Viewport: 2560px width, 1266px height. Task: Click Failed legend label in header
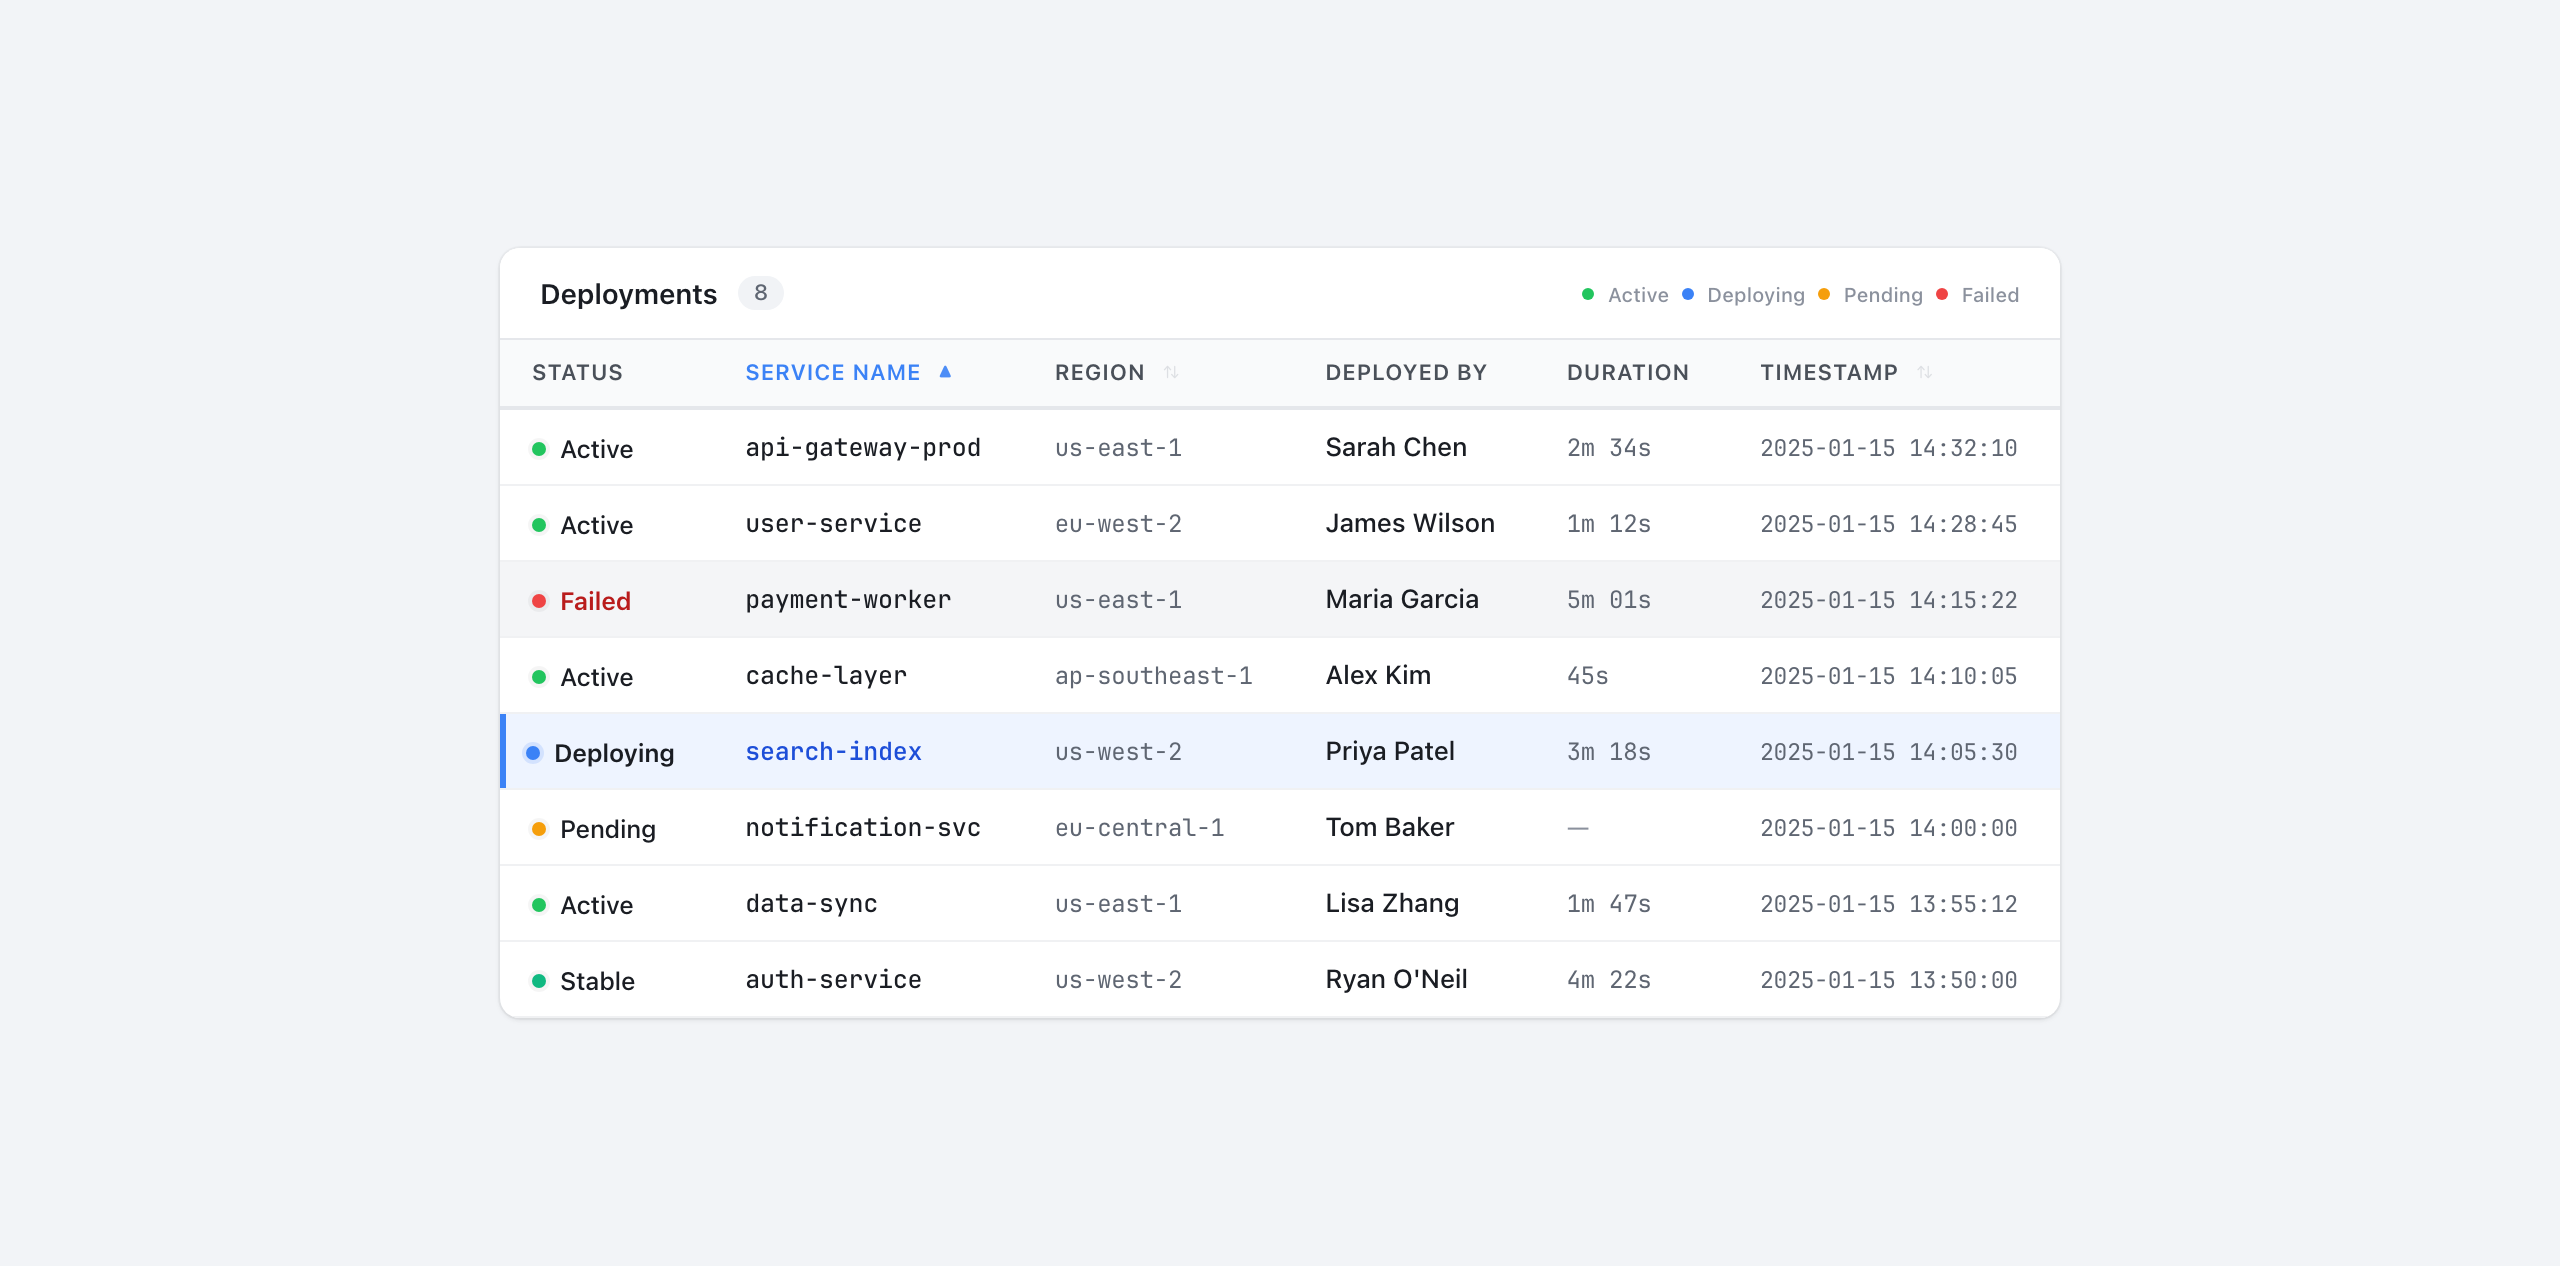1990,295
